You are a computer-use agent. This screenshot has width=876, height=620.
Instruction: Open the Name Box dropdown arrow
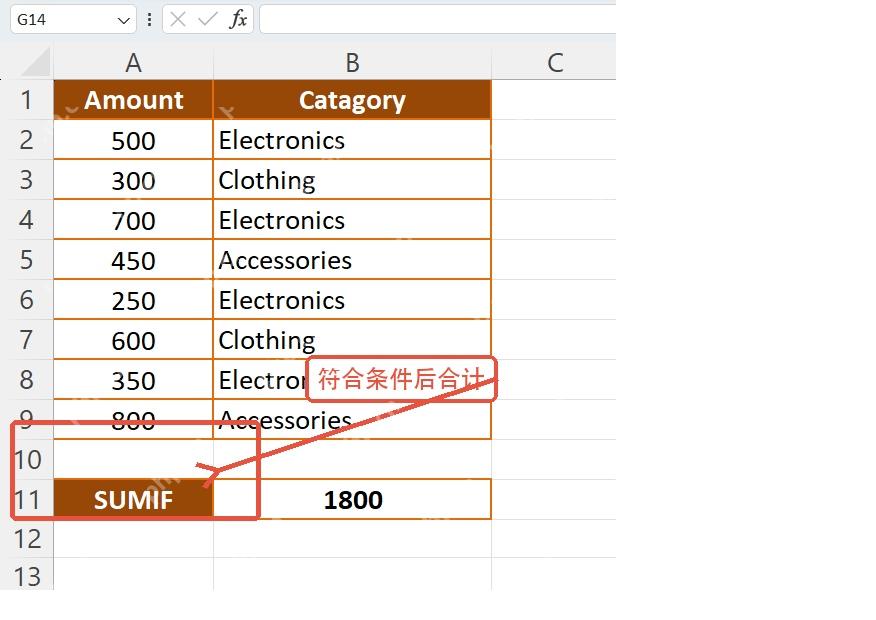(123, 21)
